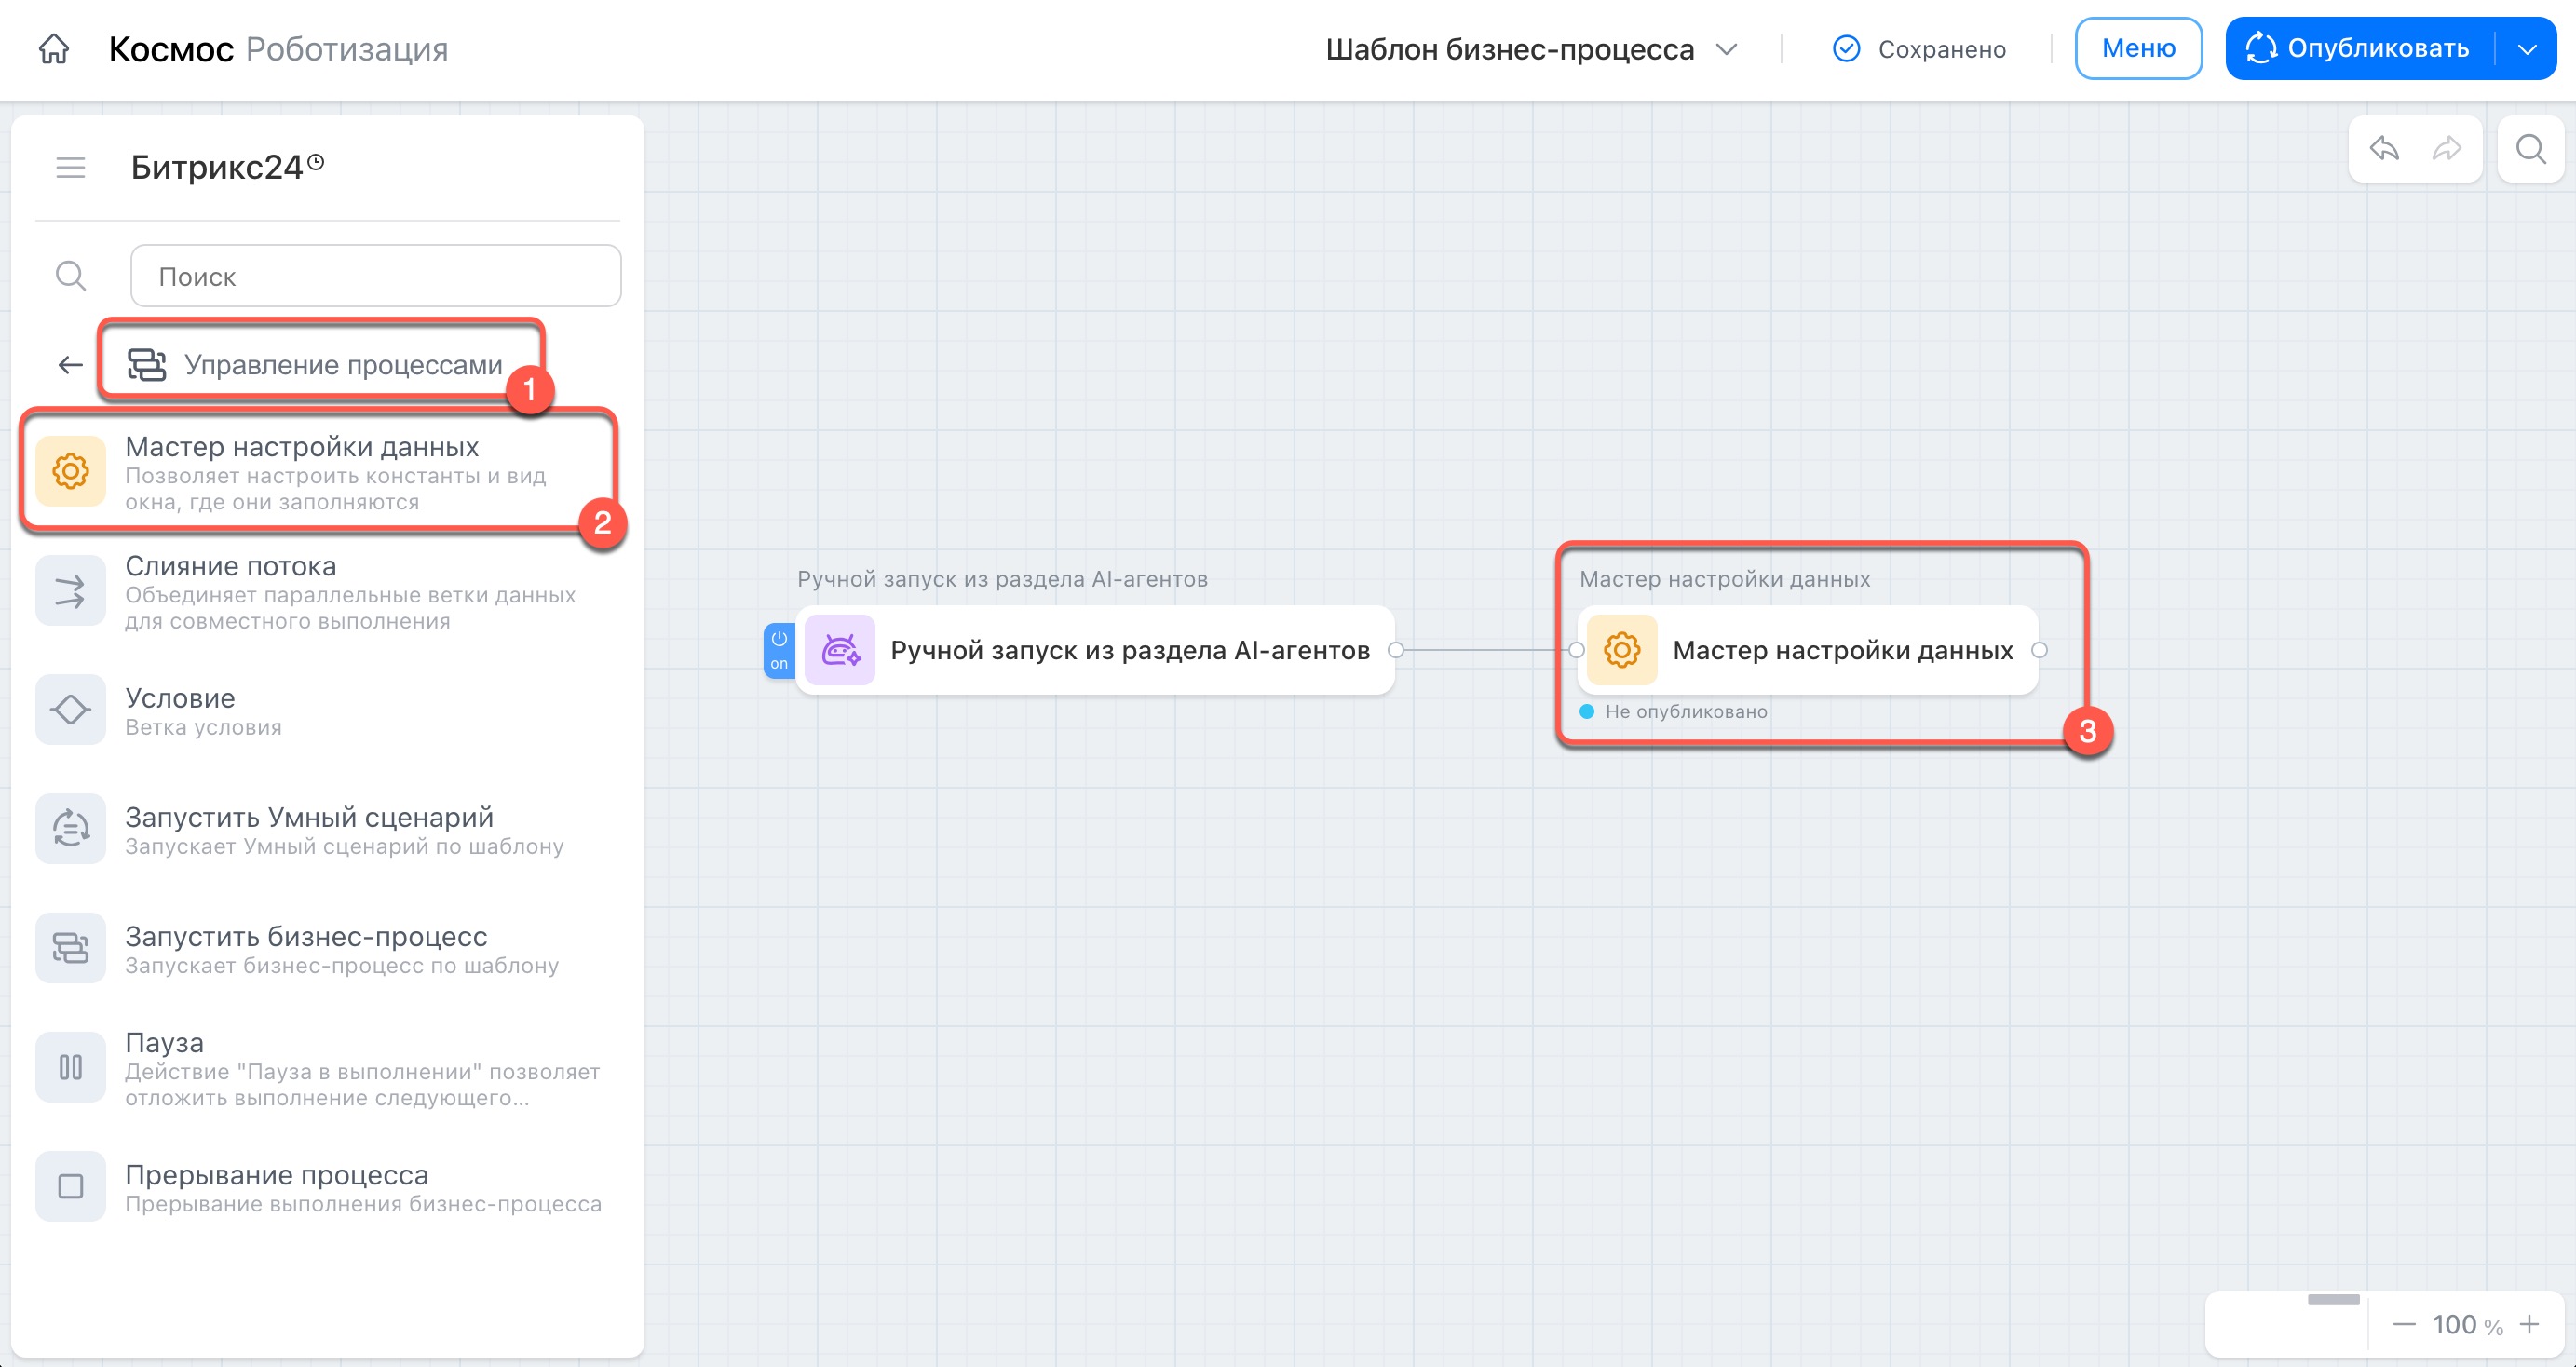Select the Условие diamond icon
2576x1367 pixels.
(70, 710)
